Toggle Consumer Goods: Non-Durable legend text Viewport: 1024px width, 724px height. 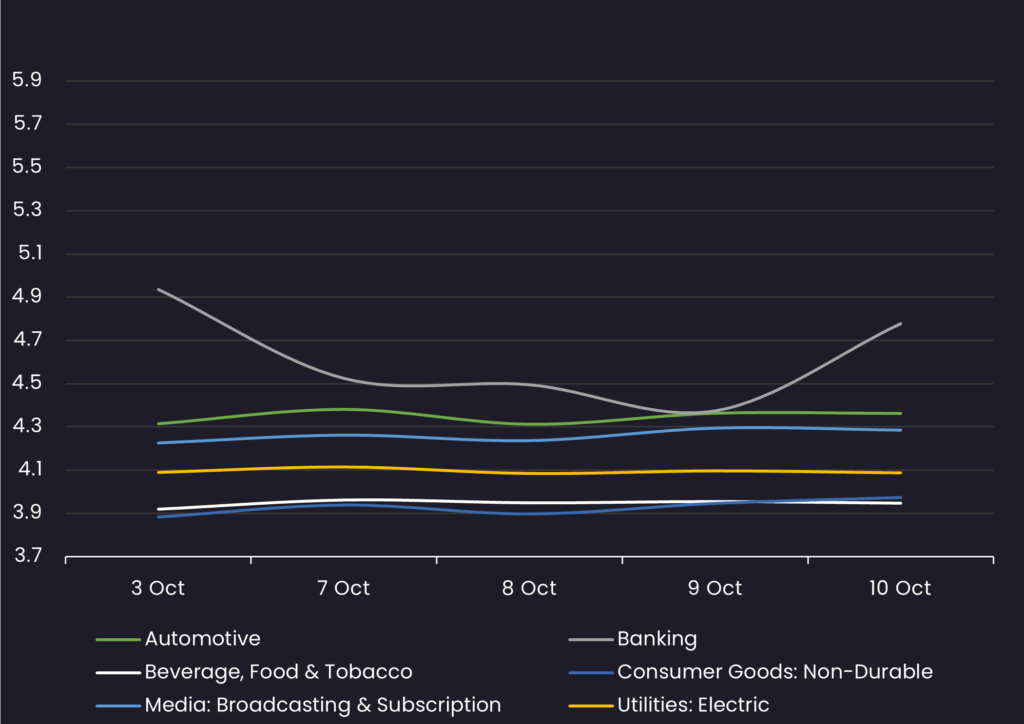click(x=774, y=671)
